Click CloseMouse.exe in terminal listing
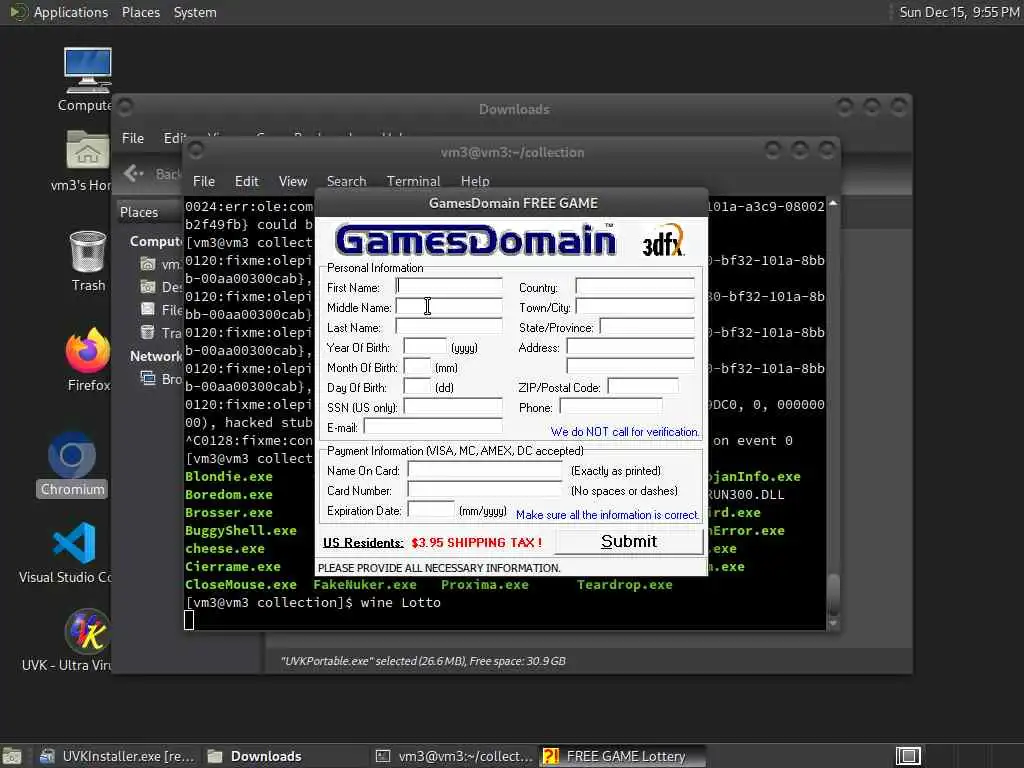 tap(240, 584)
